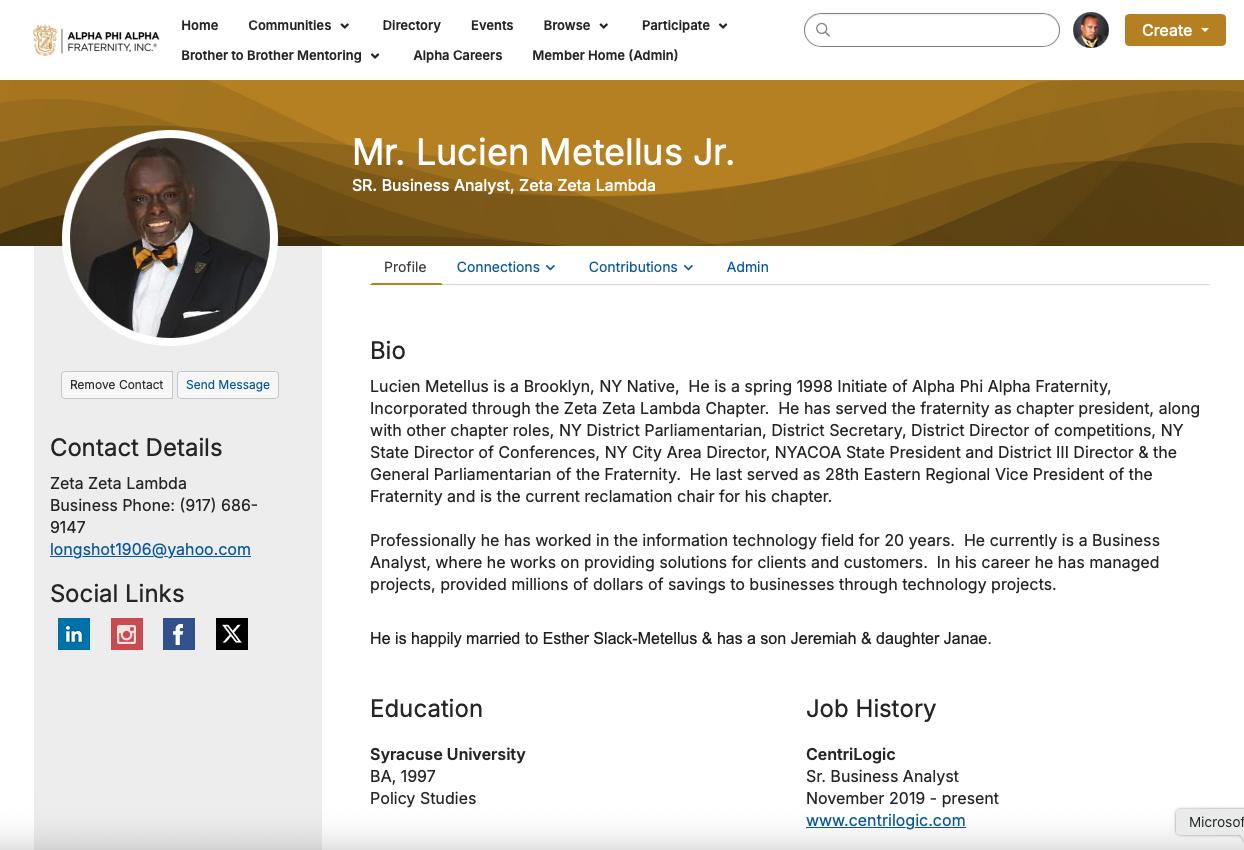Select the Admin tab

747,267
